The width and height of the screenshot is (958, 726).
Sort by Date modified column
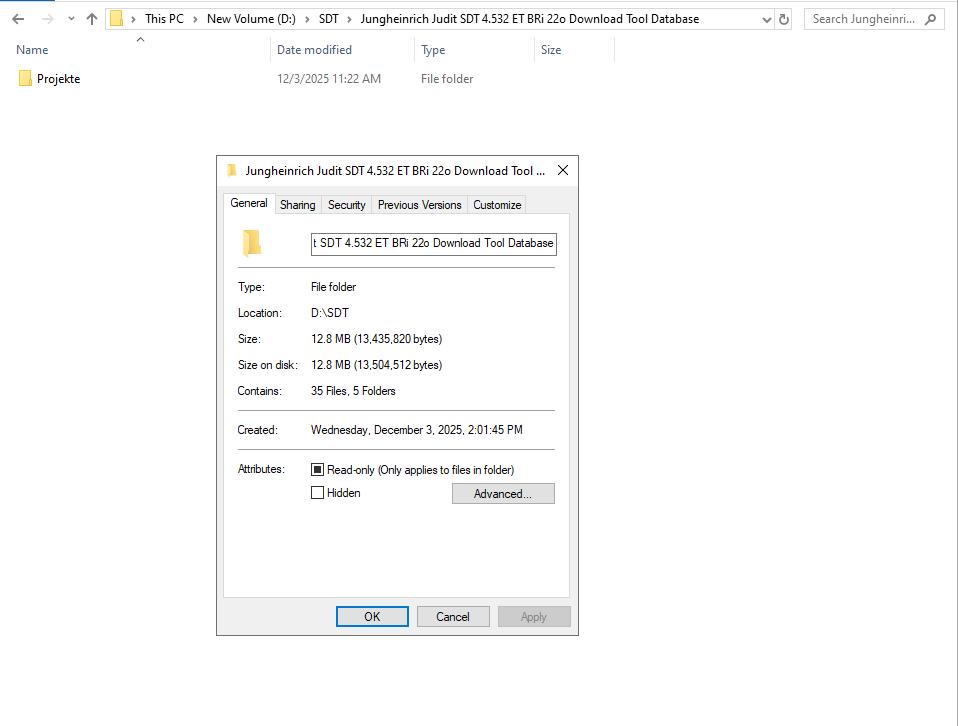[314, 50]
